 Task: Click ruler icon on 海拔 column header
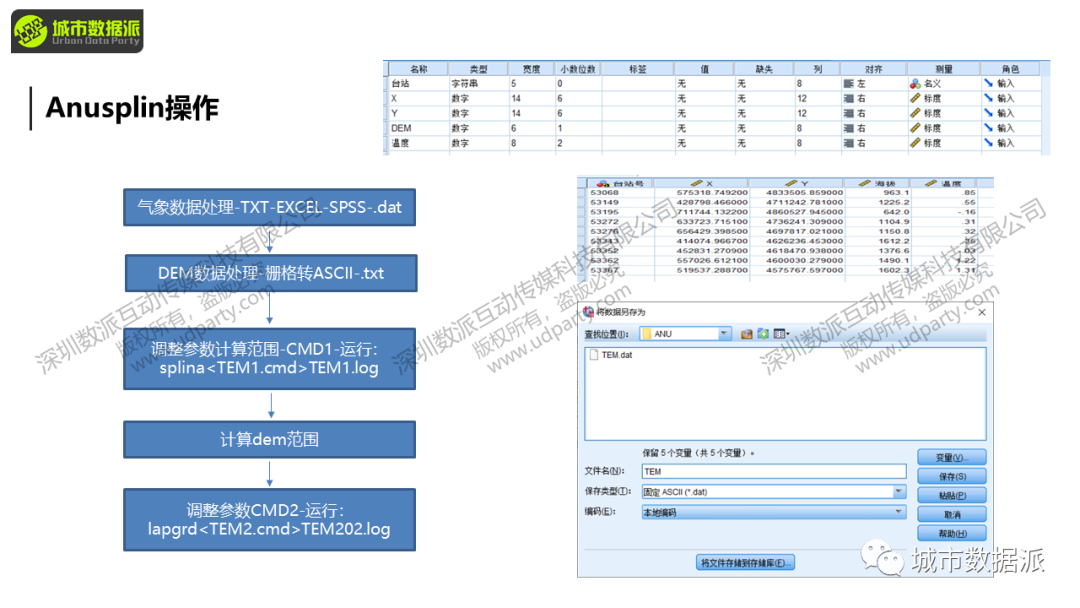click(x=865, y=183)
